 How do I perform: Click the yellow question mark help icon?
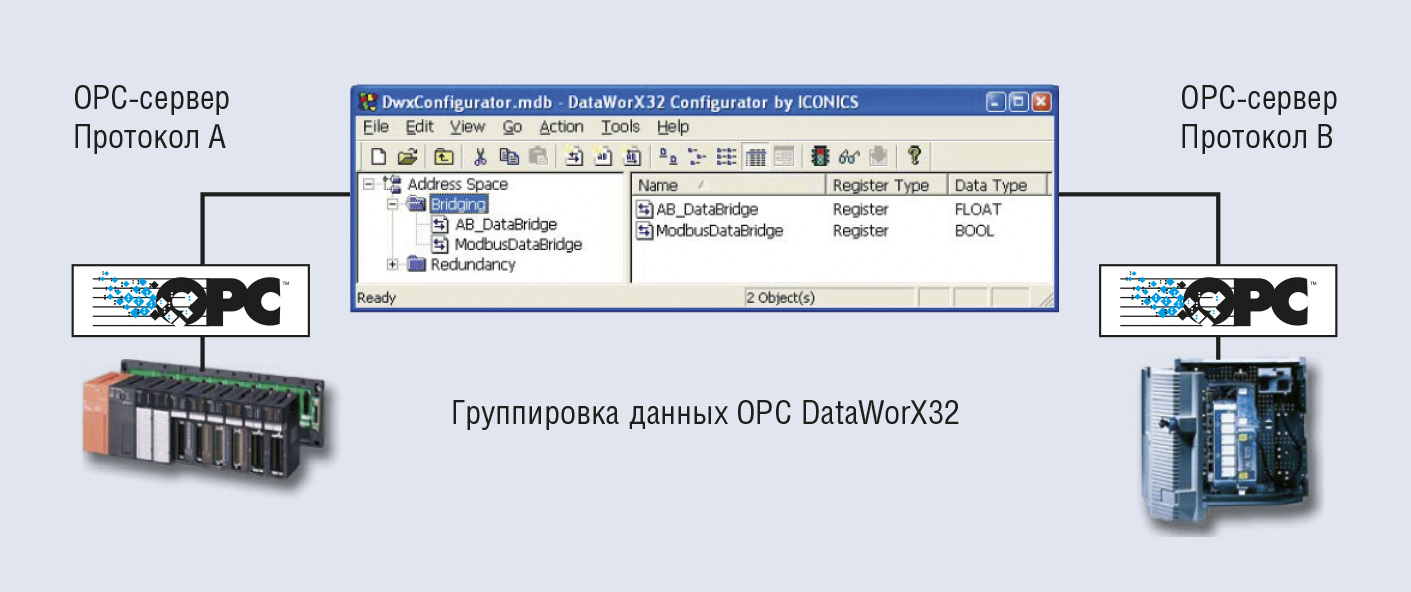click(x=914, y=155)
